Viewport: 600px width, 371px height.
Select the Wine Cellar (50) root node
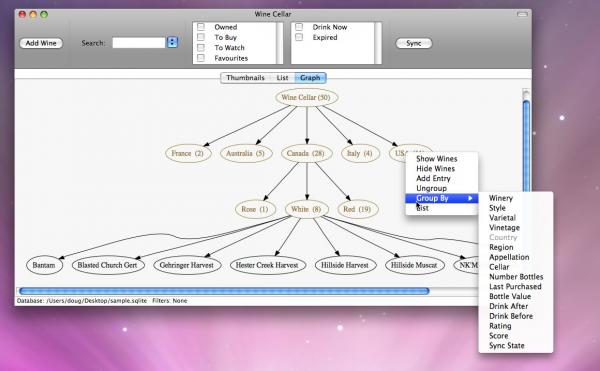click(307, 98)
